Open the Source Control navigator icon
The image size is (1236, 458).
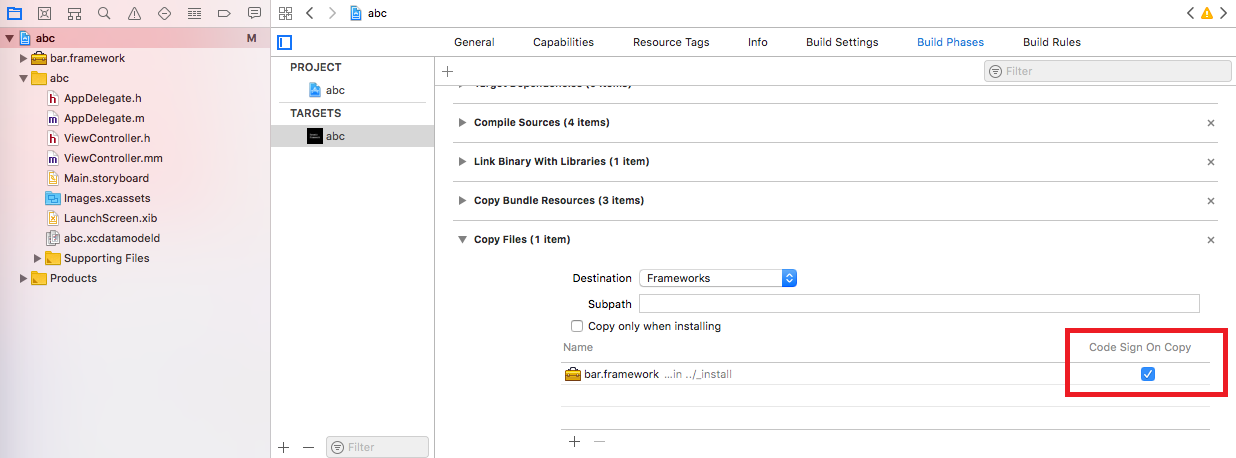pyautogui.click(x=44, y=13)
